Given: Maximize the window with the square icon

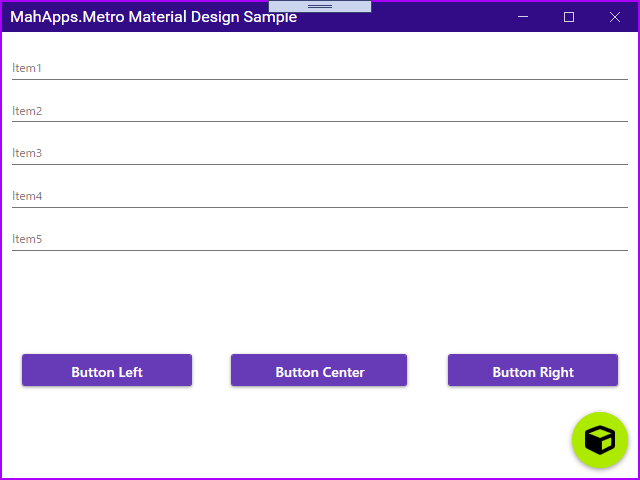Looking at the screenshot, I should tap(569, 17).
